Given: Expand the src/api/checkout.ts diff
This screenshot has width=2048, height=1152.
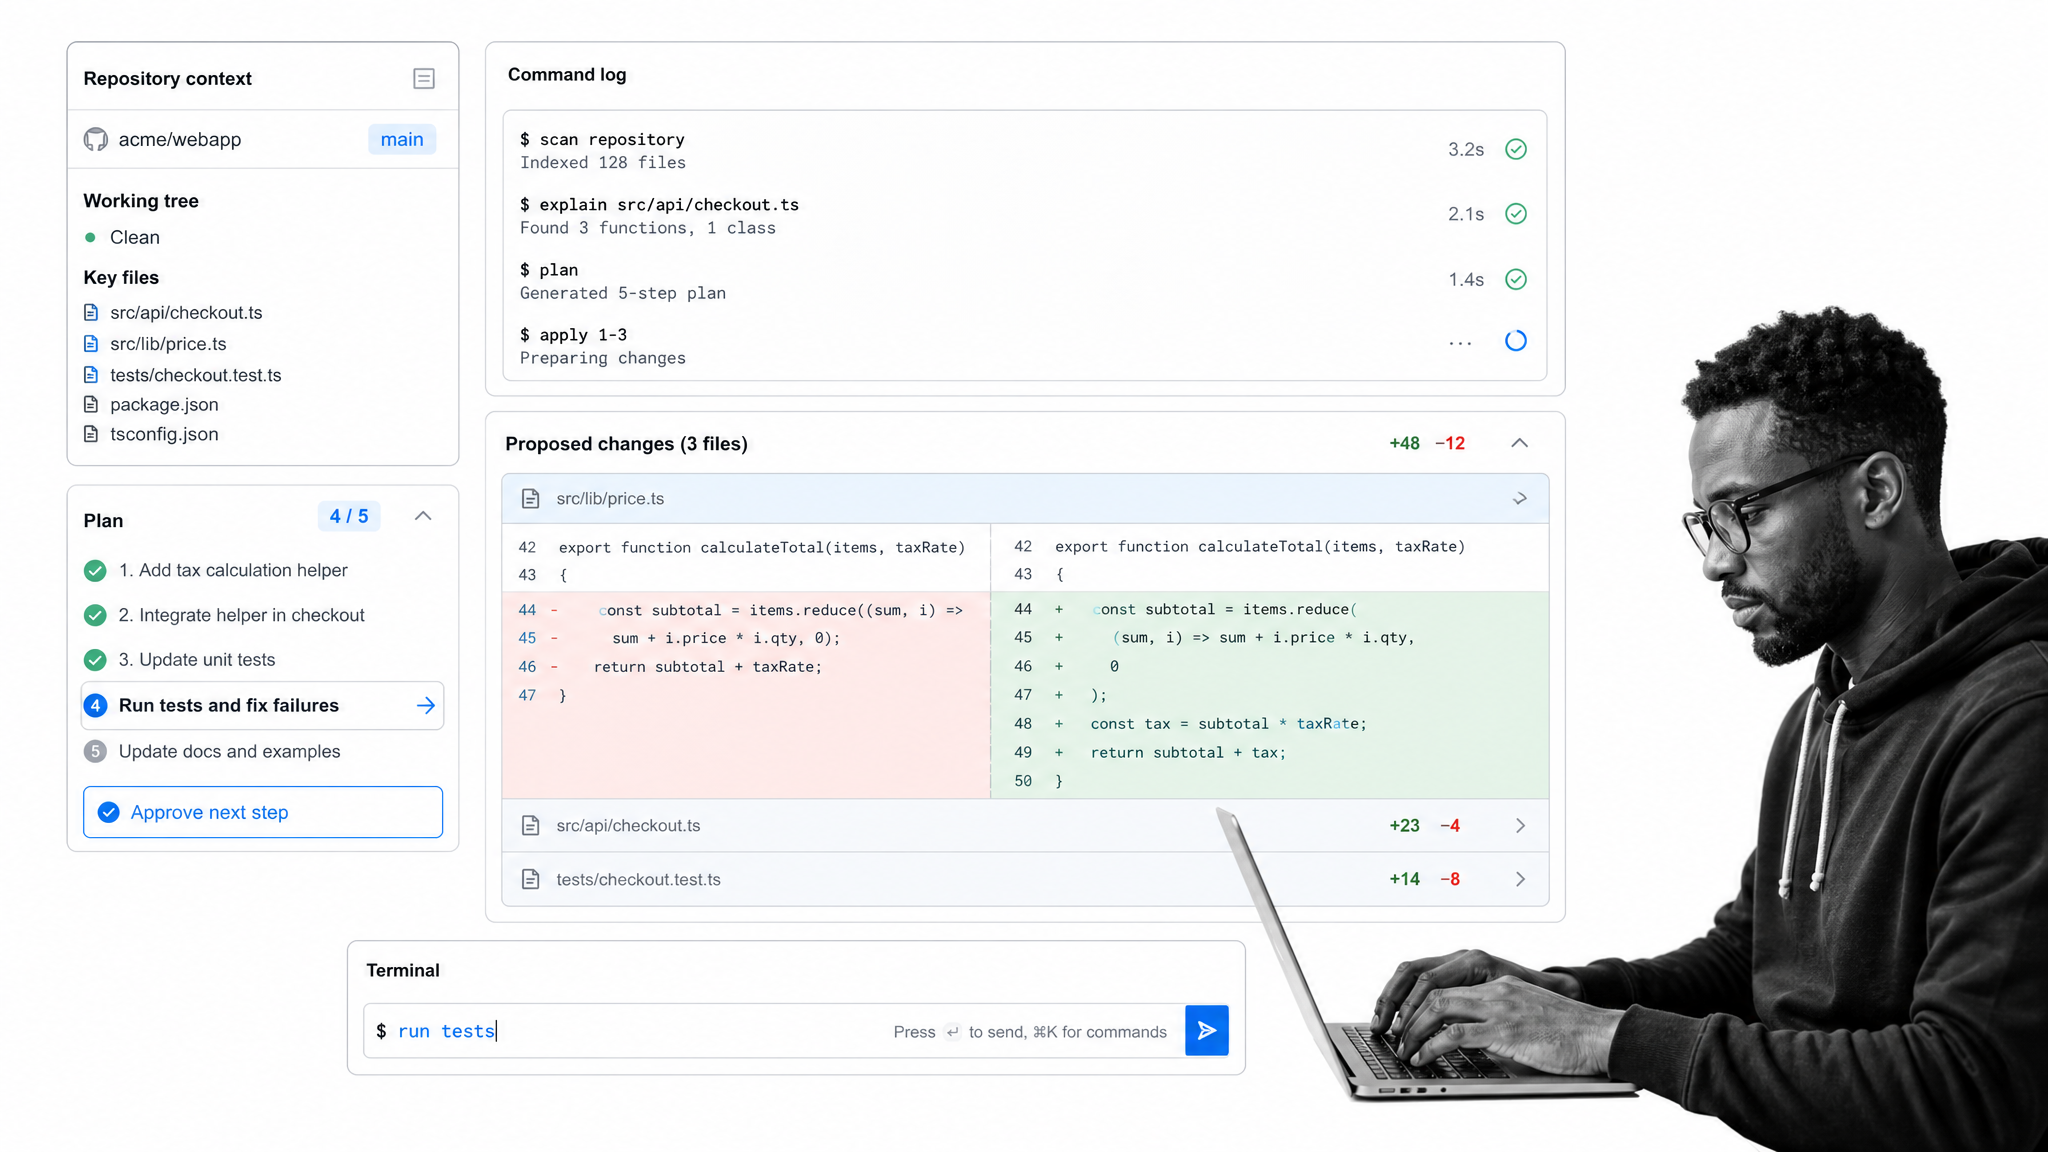Looking at the screenshot, I should (1520, 826).
